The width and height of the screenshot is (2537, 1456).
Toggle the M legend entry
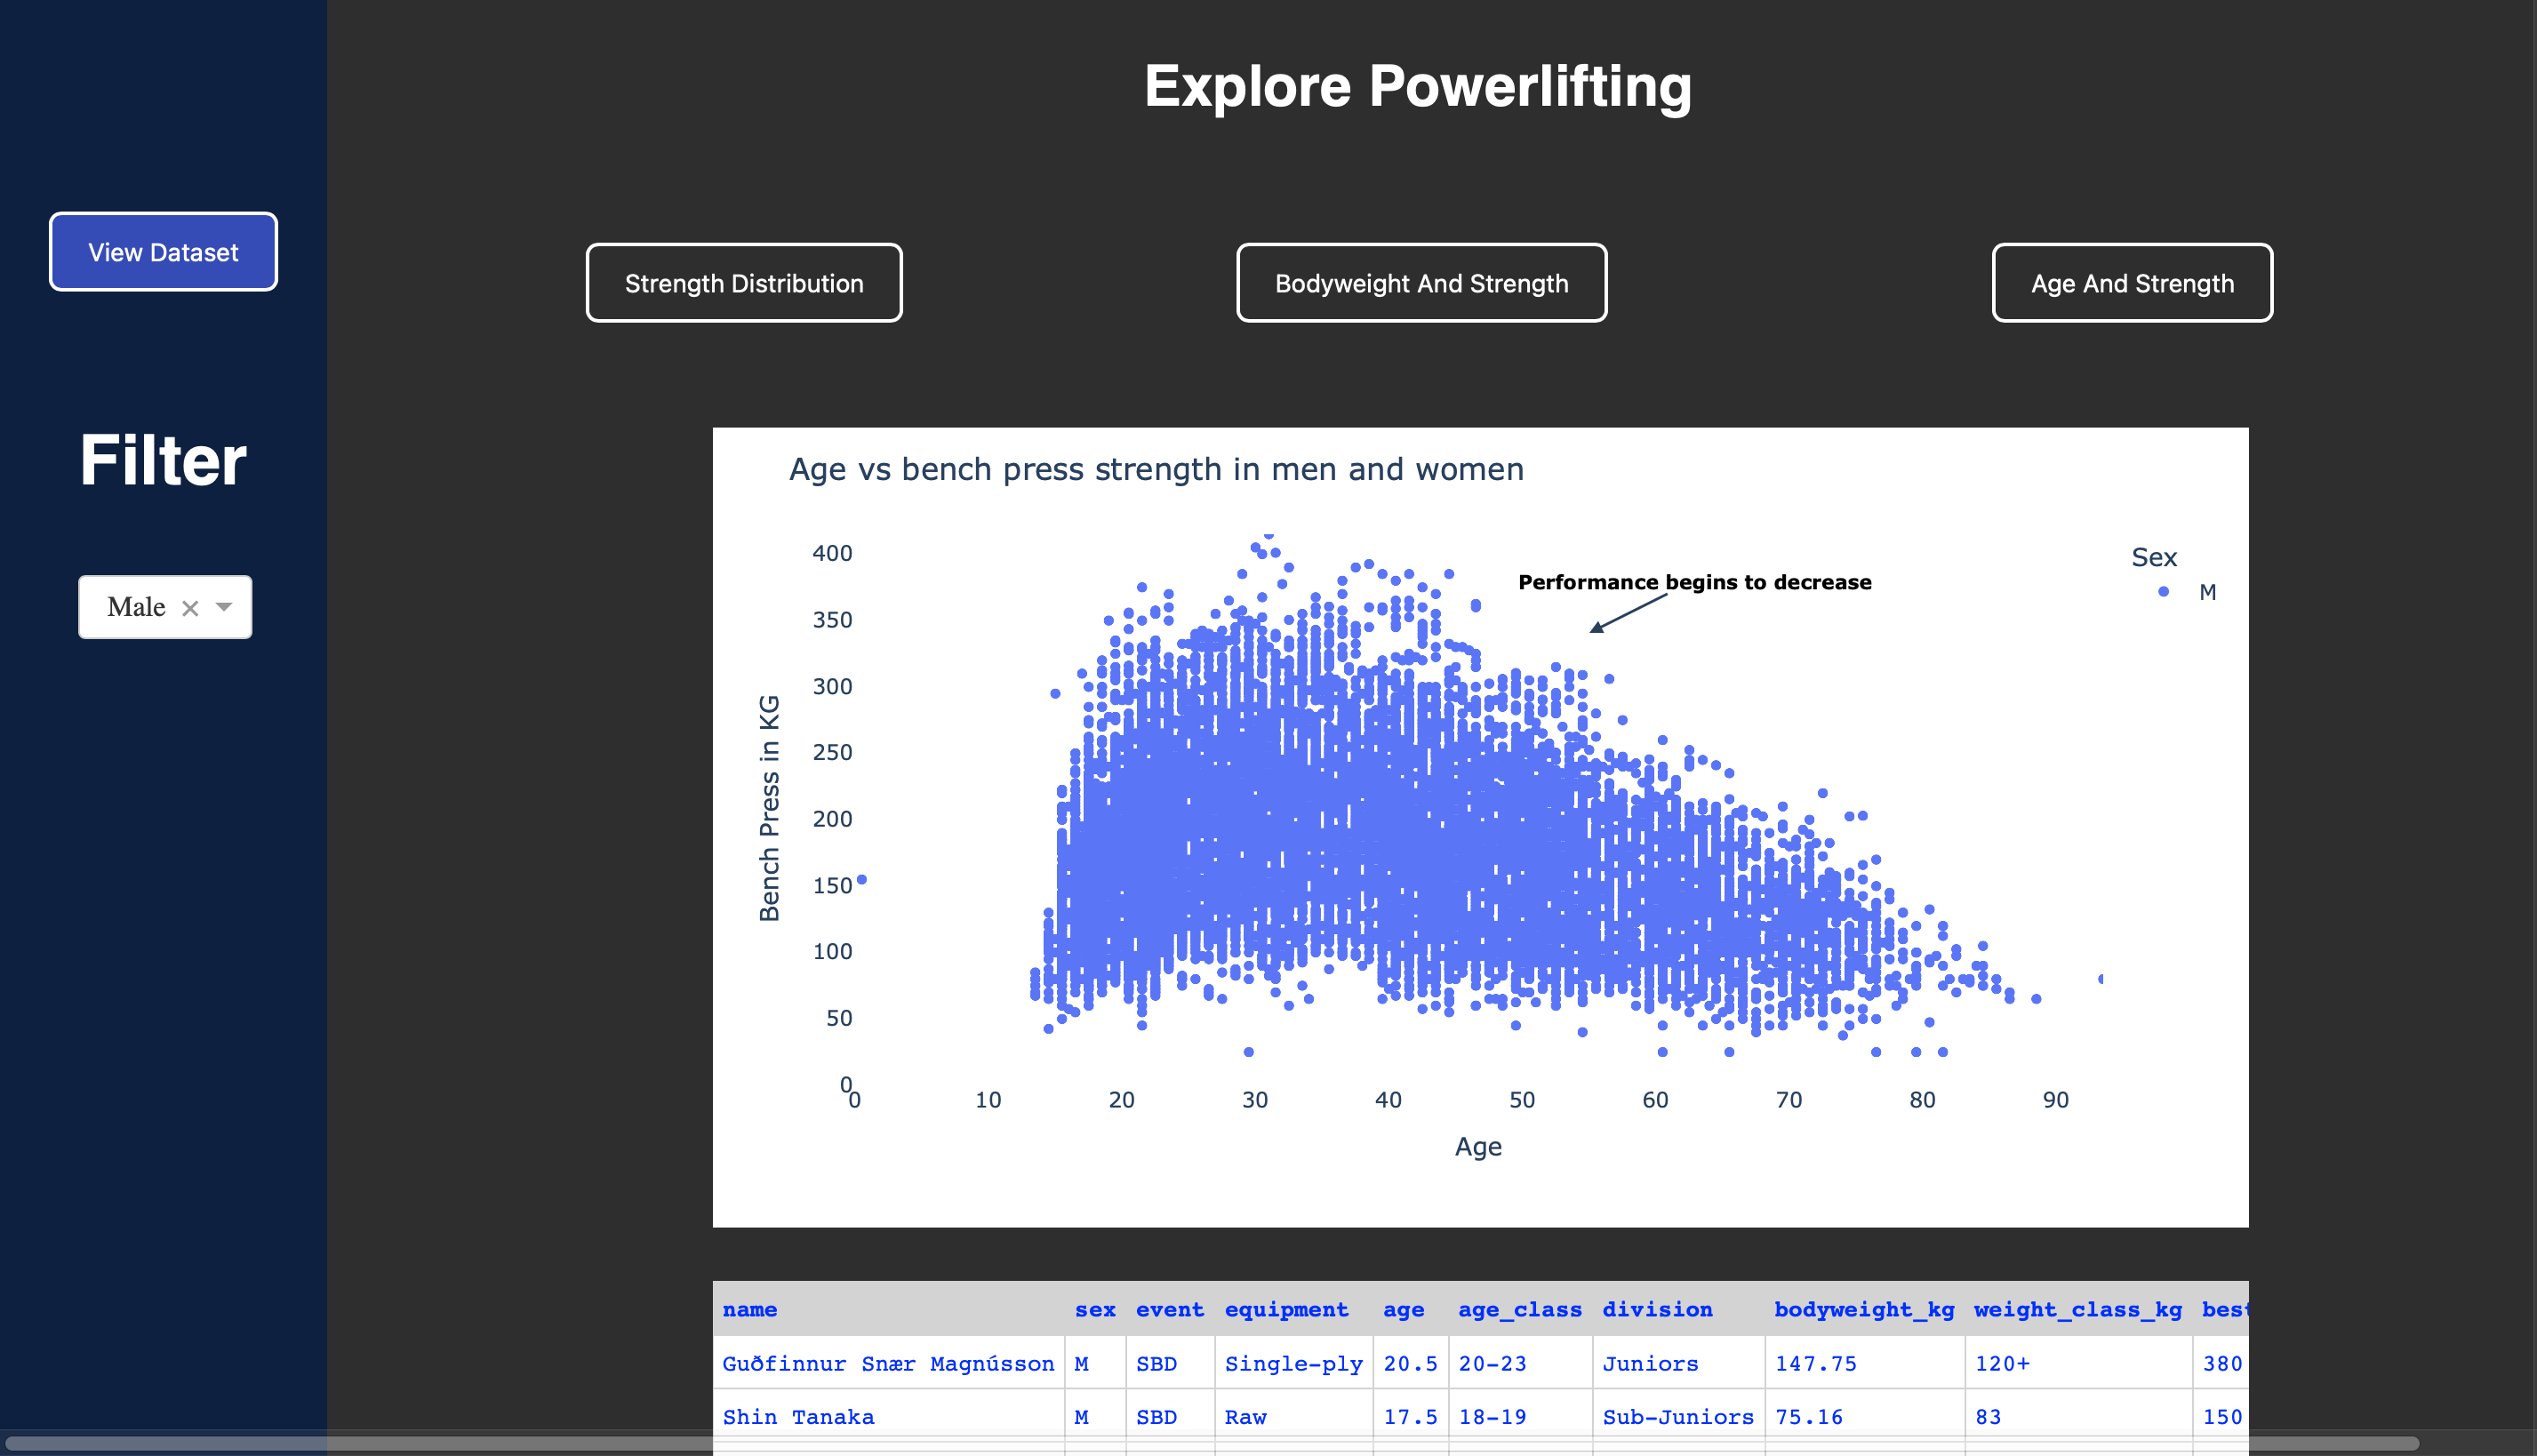2207,592
